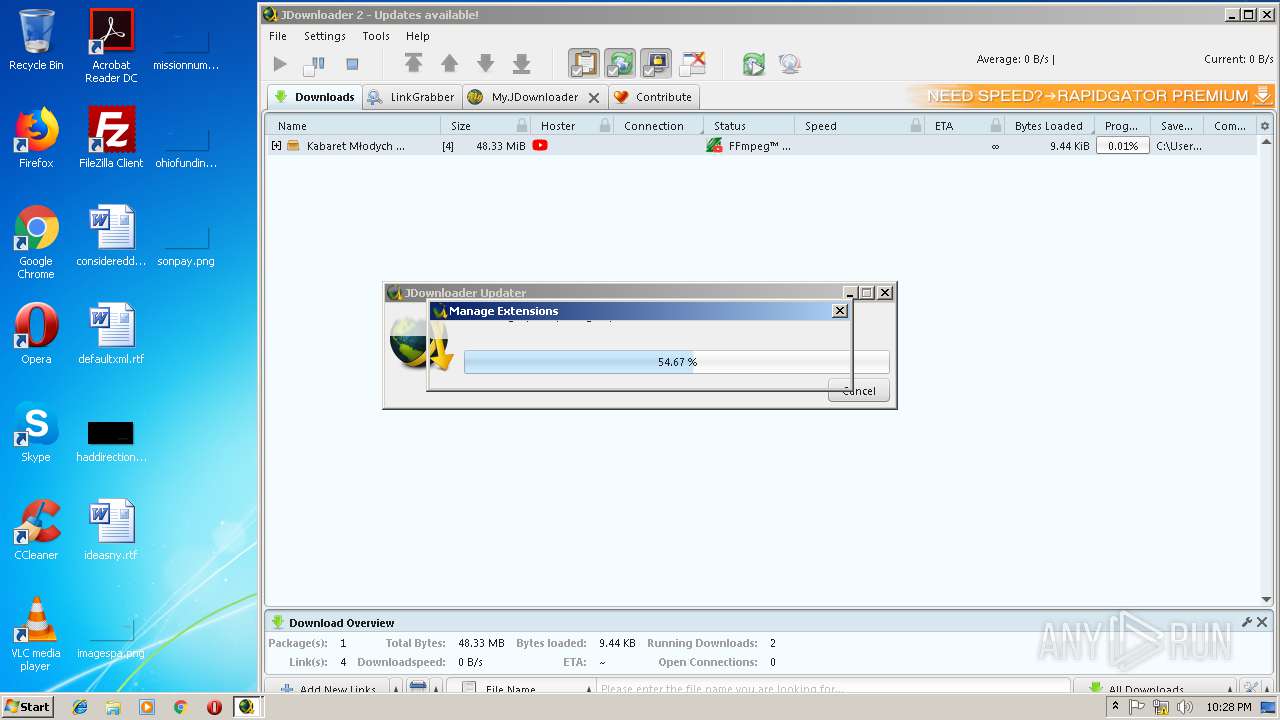Click the globe update check toolbar icon
1280x720 pixels.
pyautogui.click(x=790, y=64)
